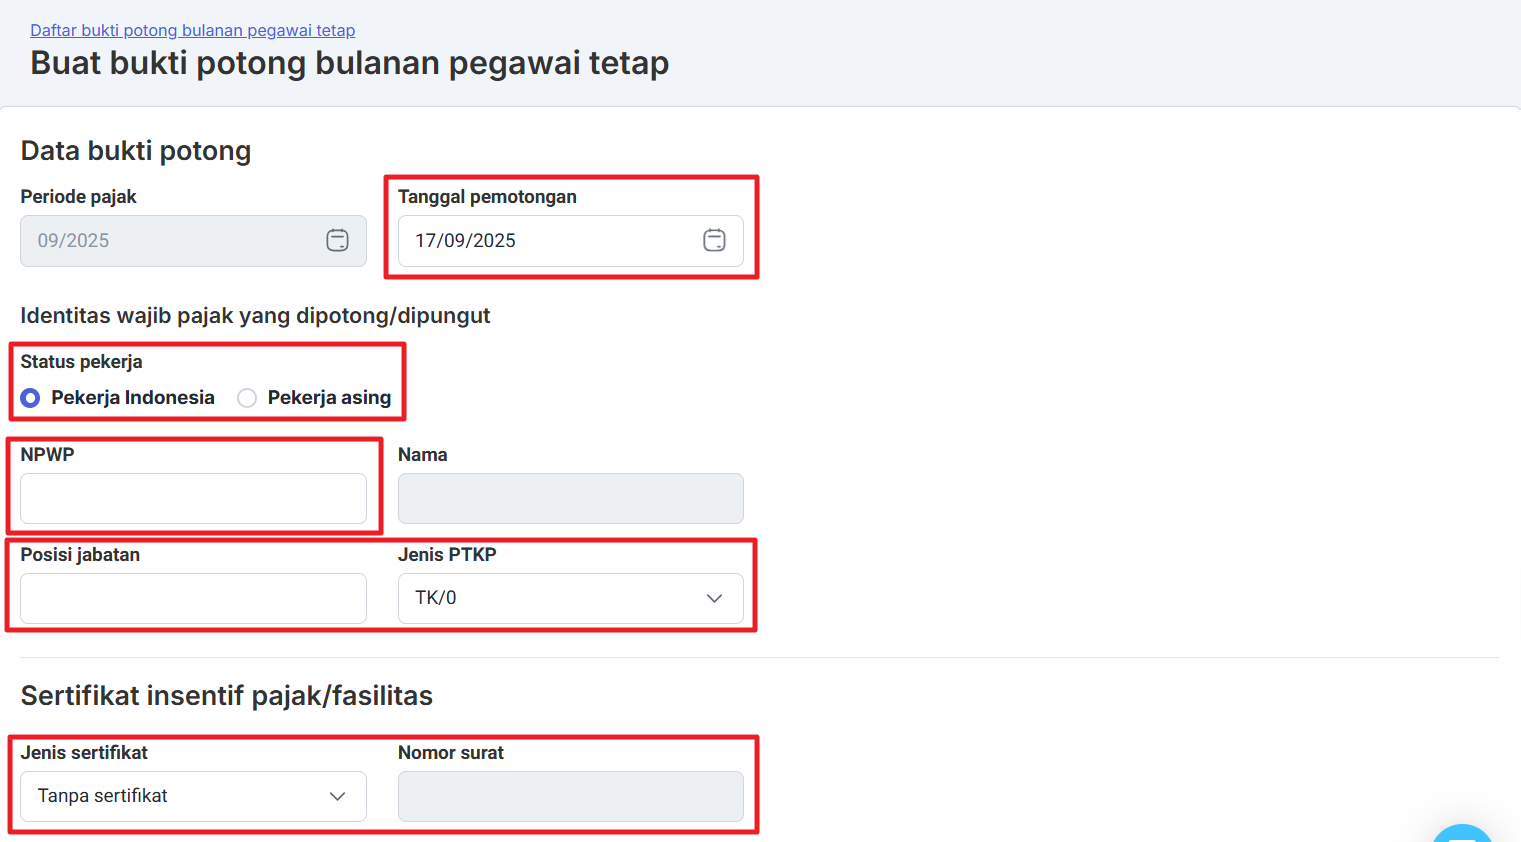The image size is (1521, 842).
Task: Click the disabled Nama field
Action: click(570, 498)
